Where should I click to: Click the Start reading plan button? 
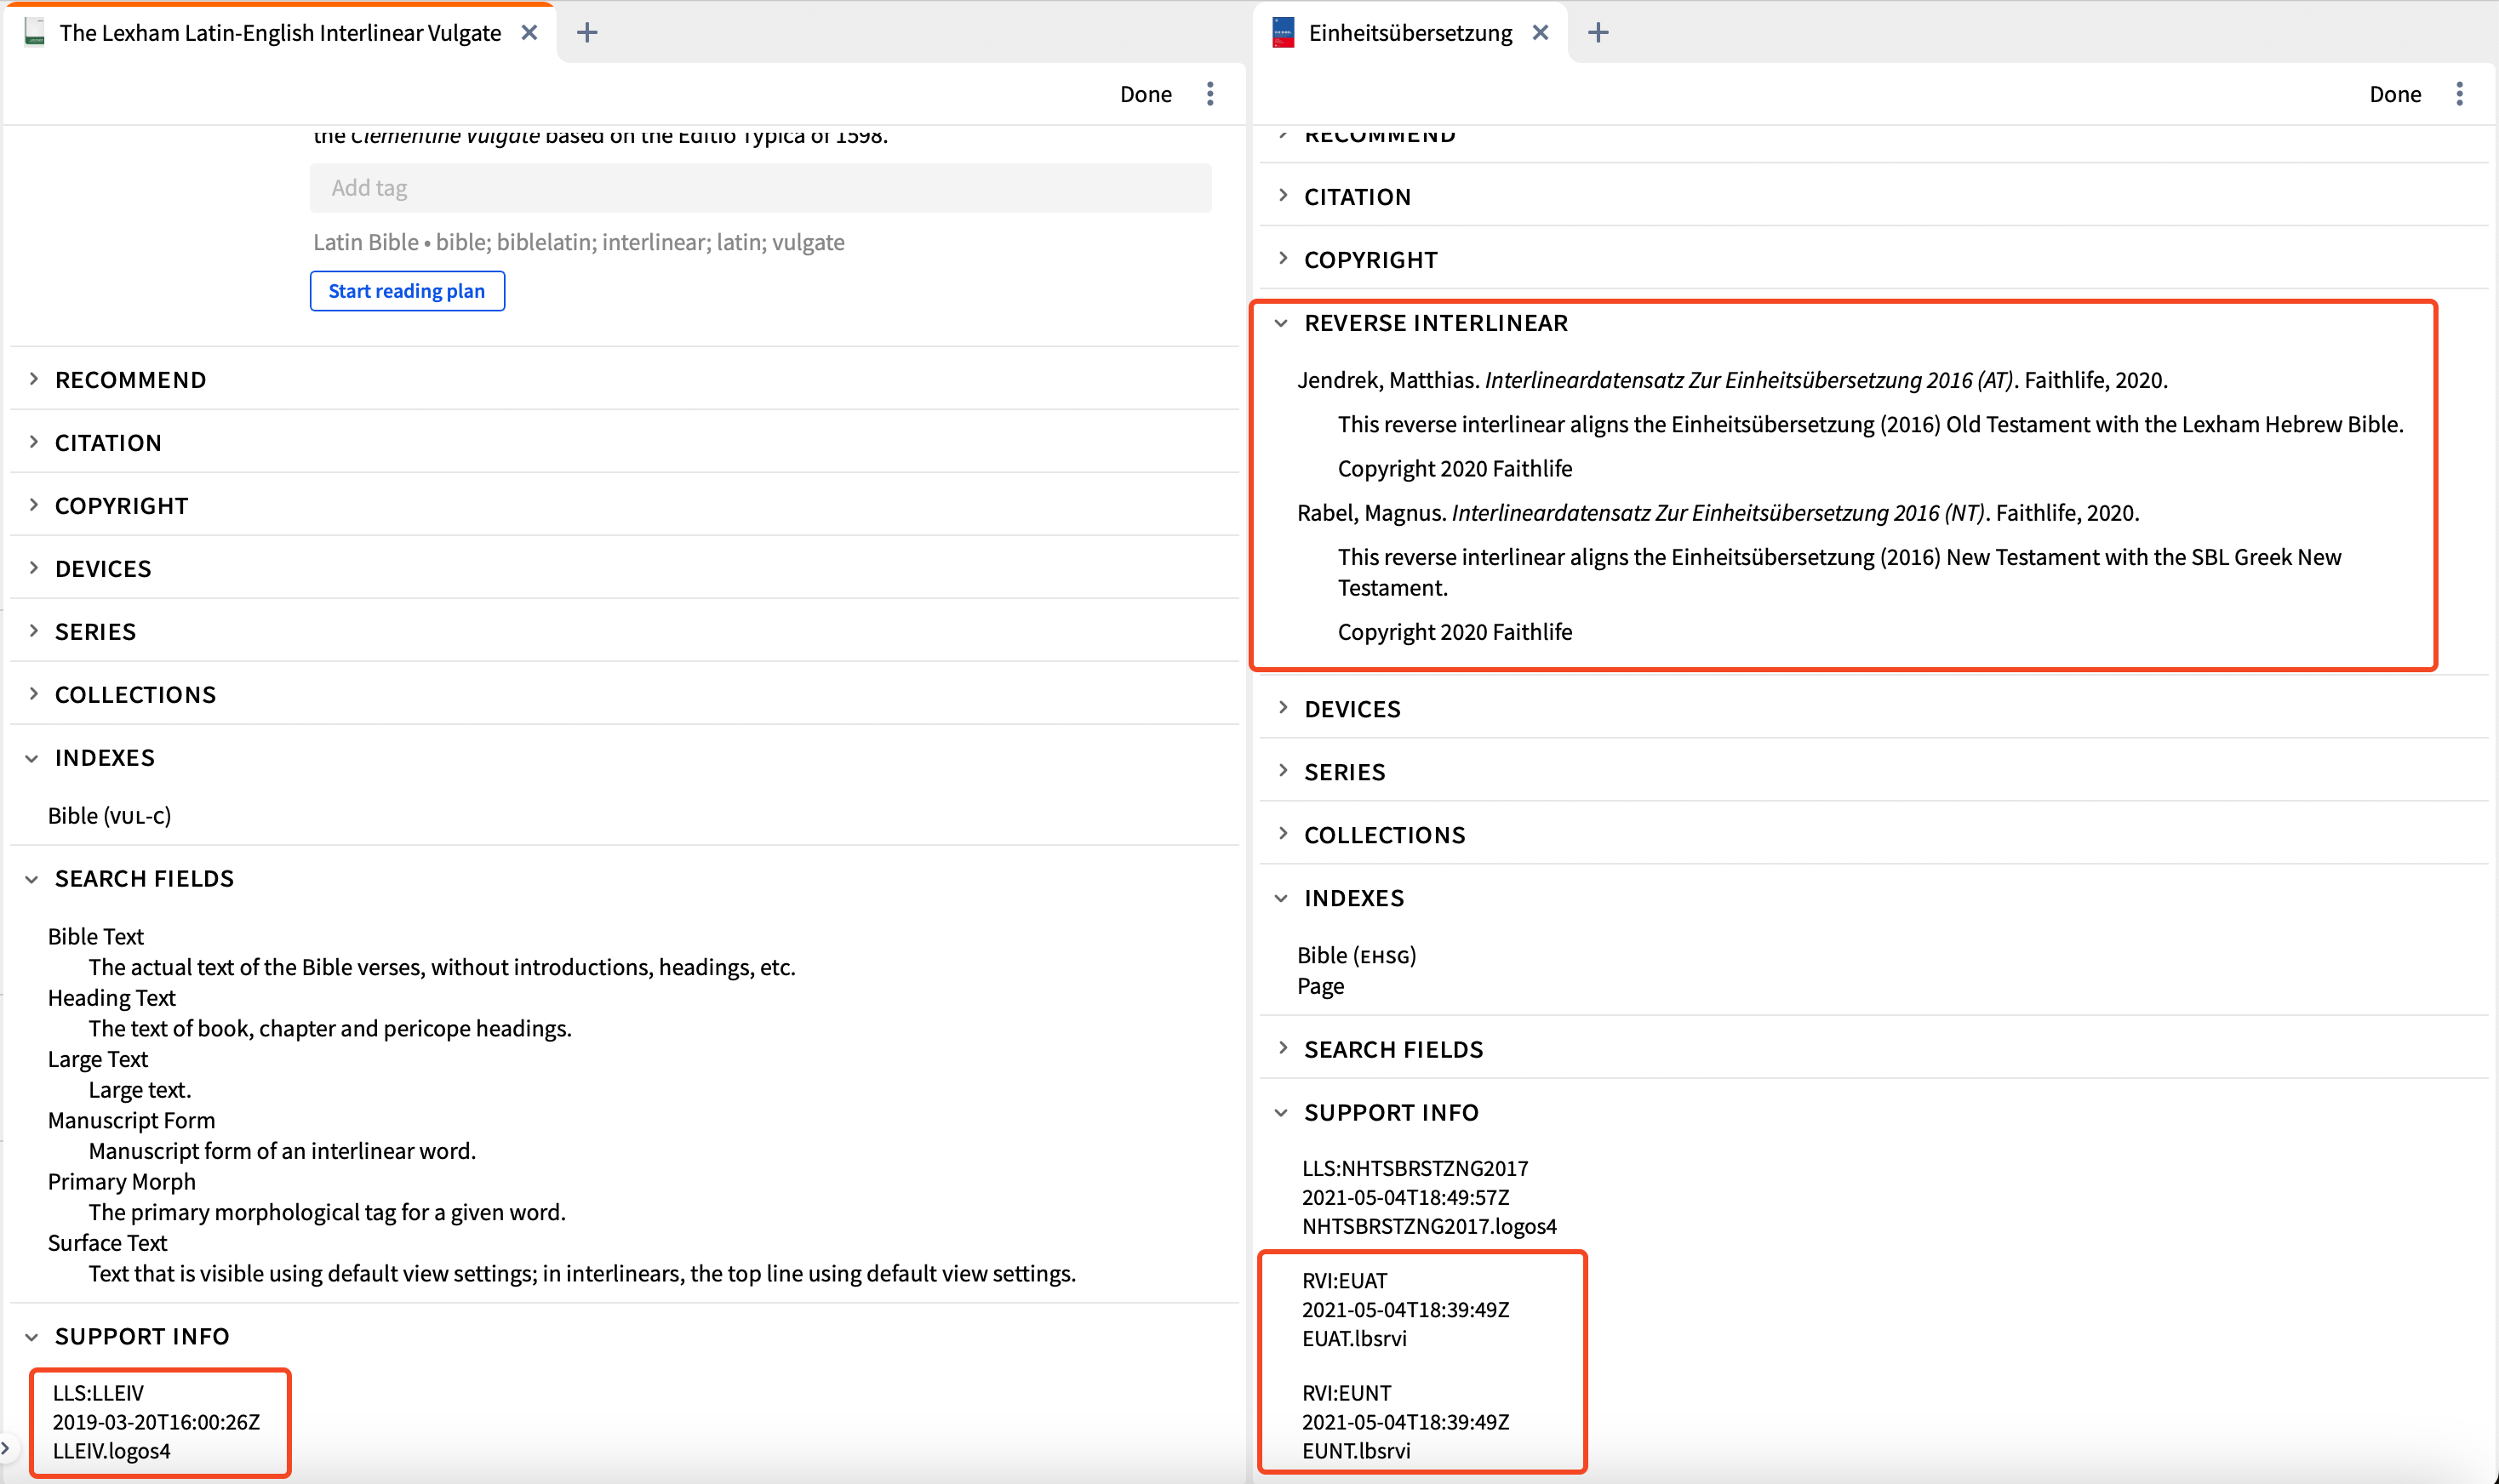(407, 291)
